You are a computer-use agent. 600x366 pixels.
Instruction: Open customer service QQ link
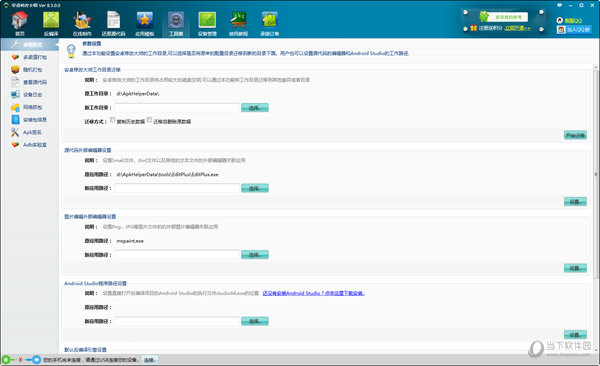pos(569,20)
